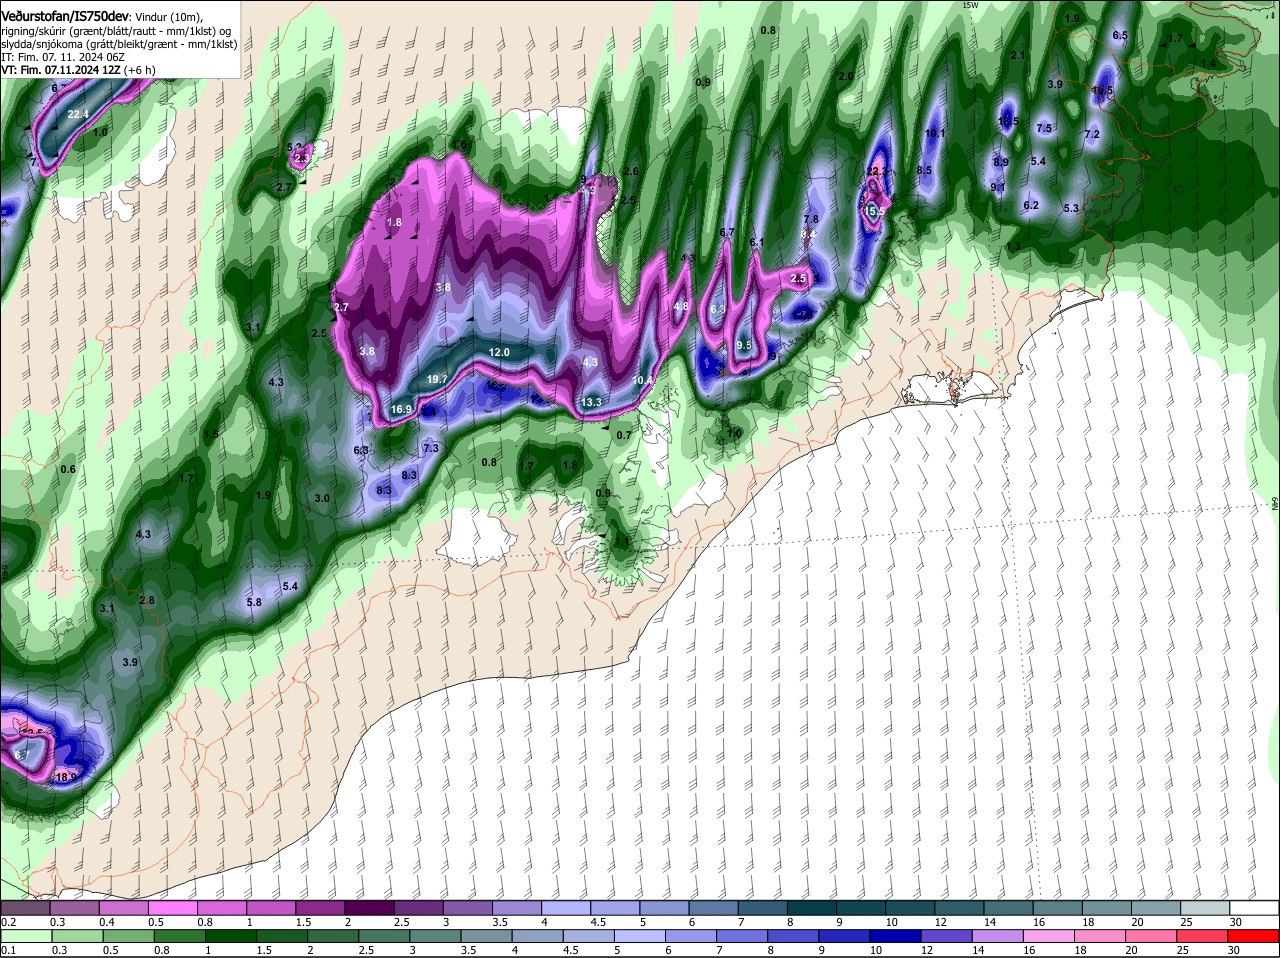Click the 0.7 precipitation value
Screen dimensions: 1280x958
point(624,436)
